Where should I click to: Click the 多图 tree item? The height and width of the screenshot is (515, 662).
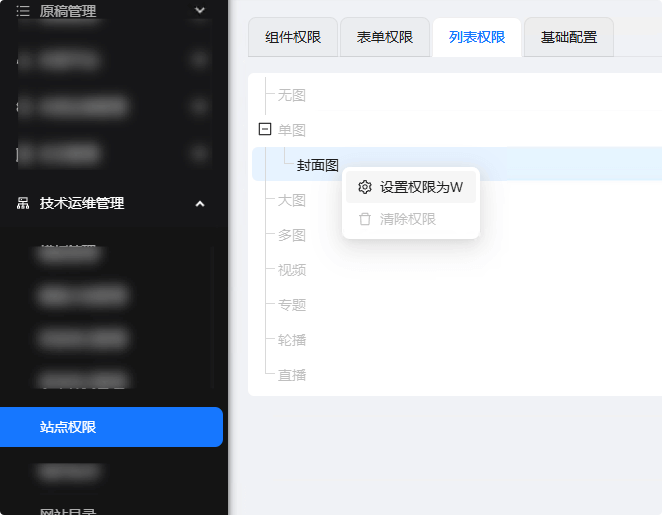tap(291, 235)
